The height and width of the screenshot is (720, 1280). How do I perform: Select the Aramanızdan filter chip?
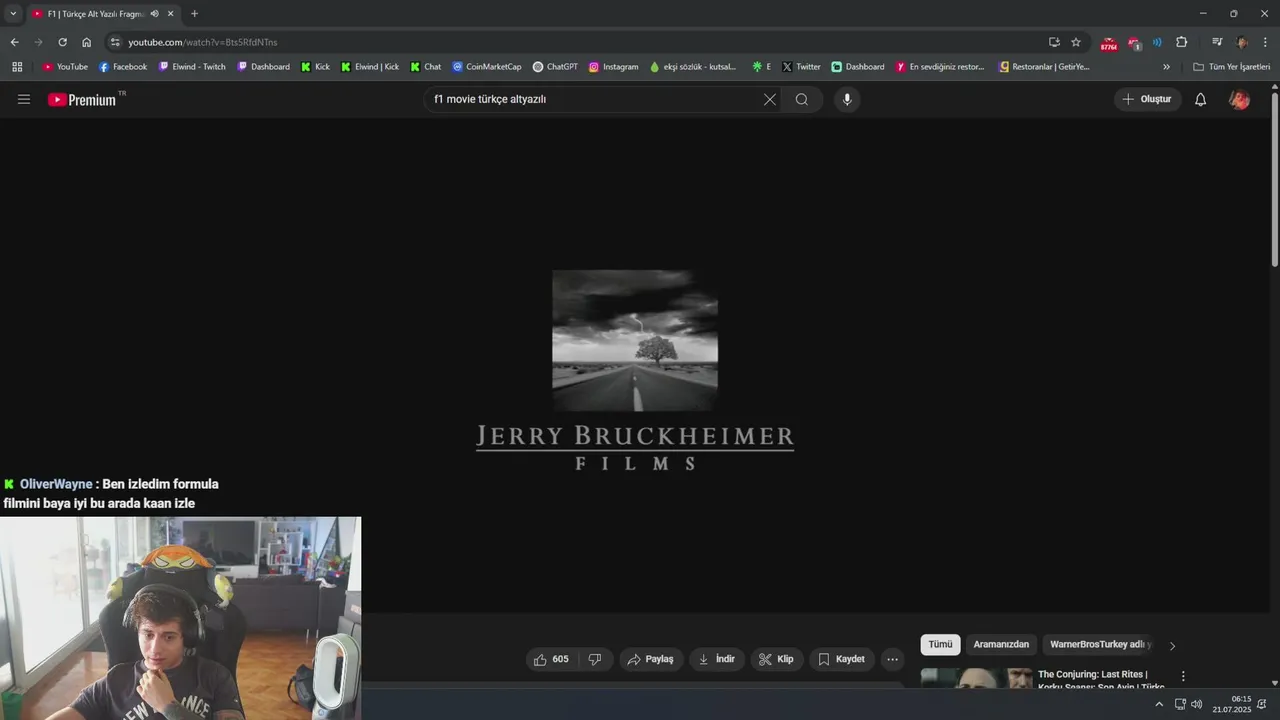[x=1001, y=645]
